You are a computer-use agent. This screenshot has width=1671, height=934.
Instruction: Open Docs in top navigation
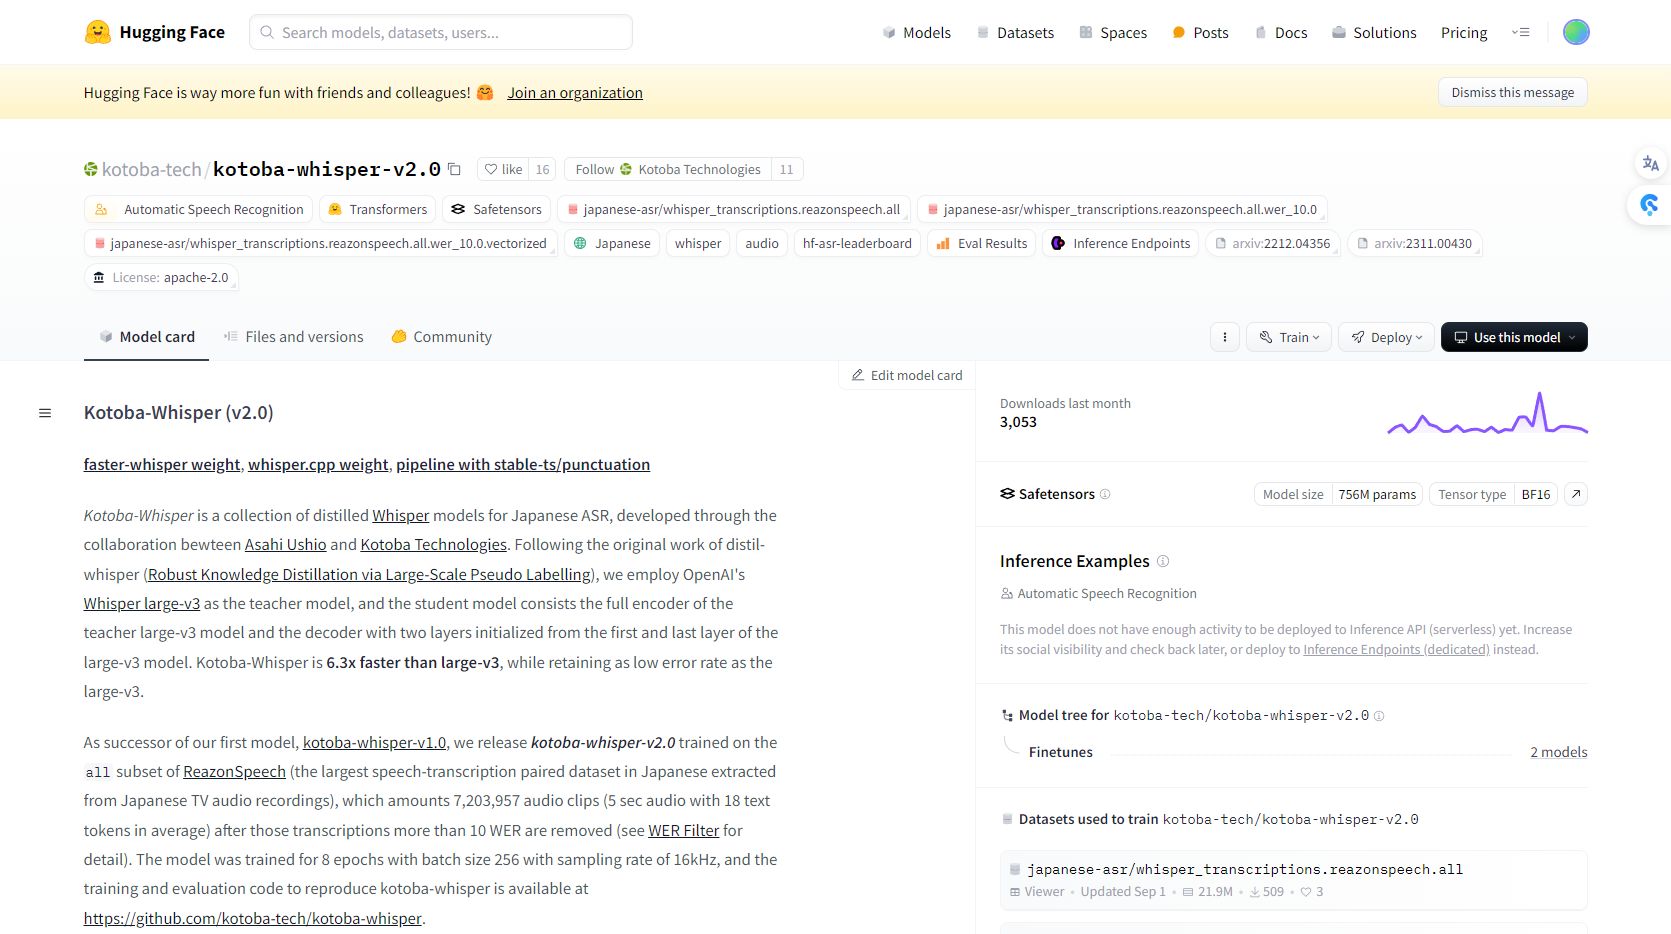(1281, 32)
